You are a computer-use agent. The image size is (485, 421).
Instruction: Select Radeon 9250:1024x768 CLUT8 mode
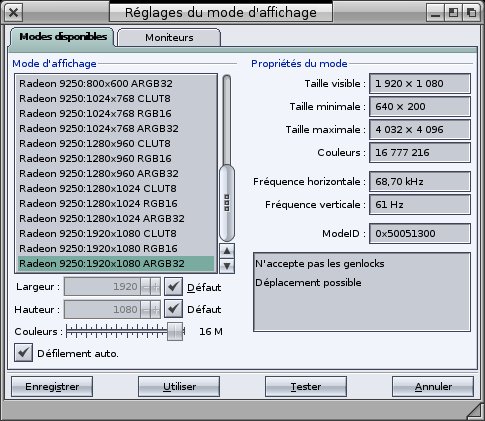point(116,98)
